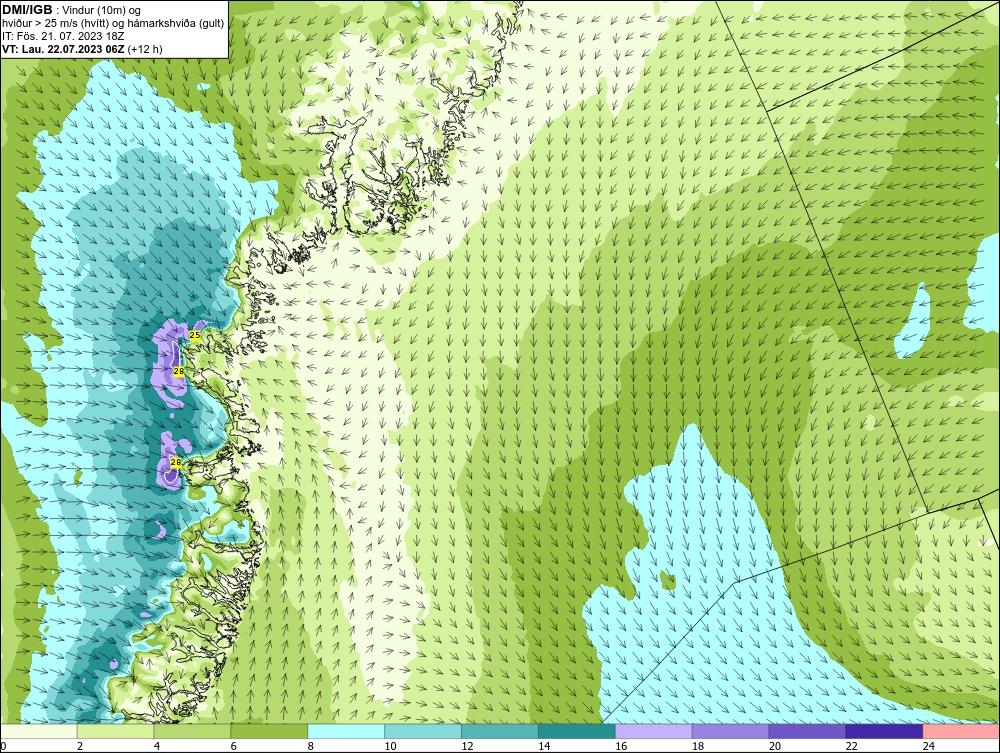Viewport: 1000px width, 753px height.
Task: Click the '8' value on the color scale
Action: click(311, 746)
